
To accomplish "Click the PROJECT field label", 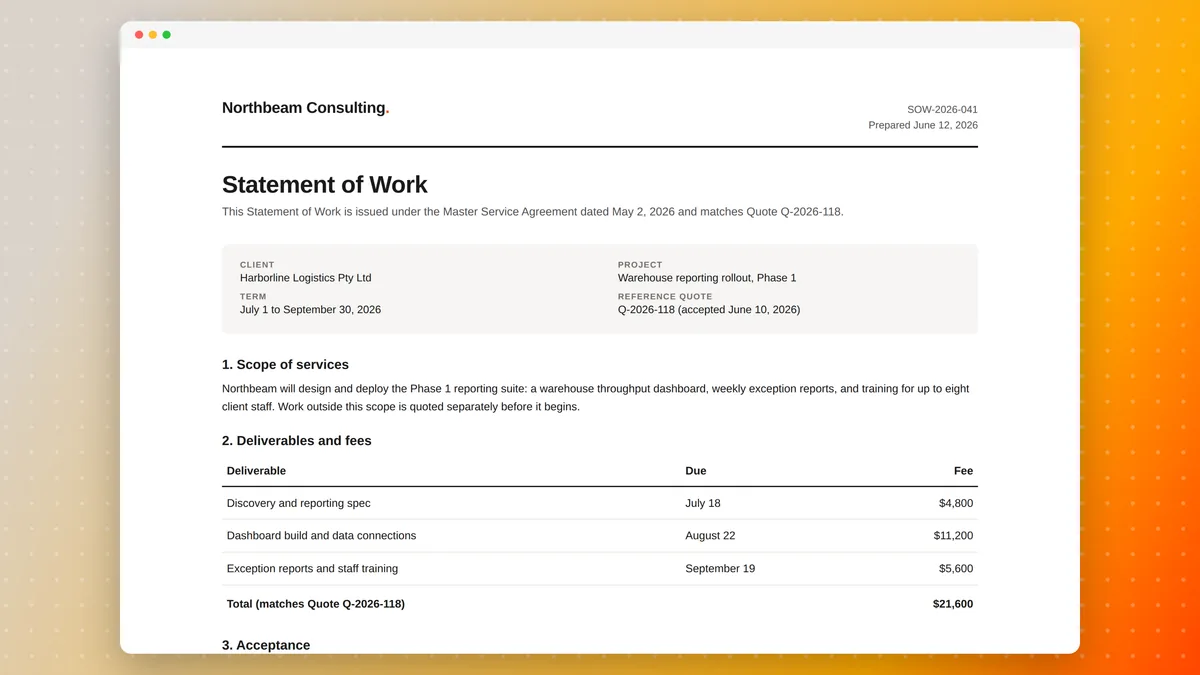I will coord(640,265).
